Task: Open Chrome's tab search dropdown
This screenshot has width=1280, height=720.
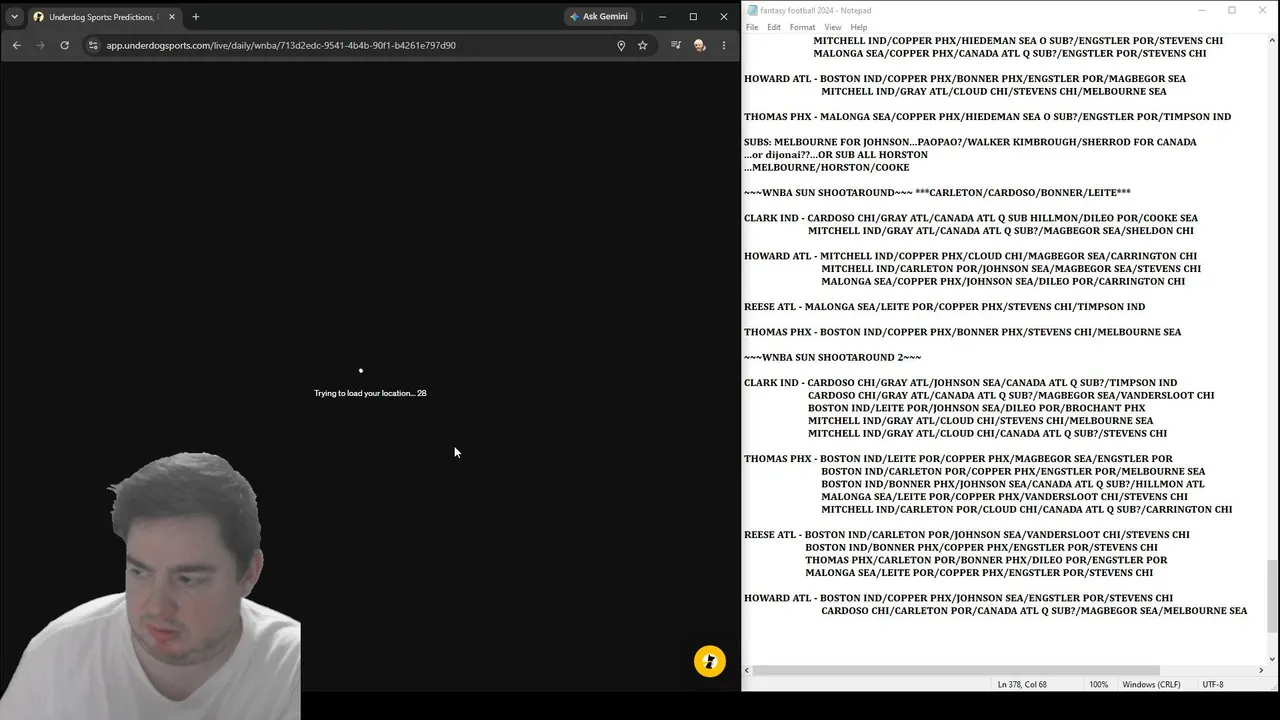Action: [14, 17]
